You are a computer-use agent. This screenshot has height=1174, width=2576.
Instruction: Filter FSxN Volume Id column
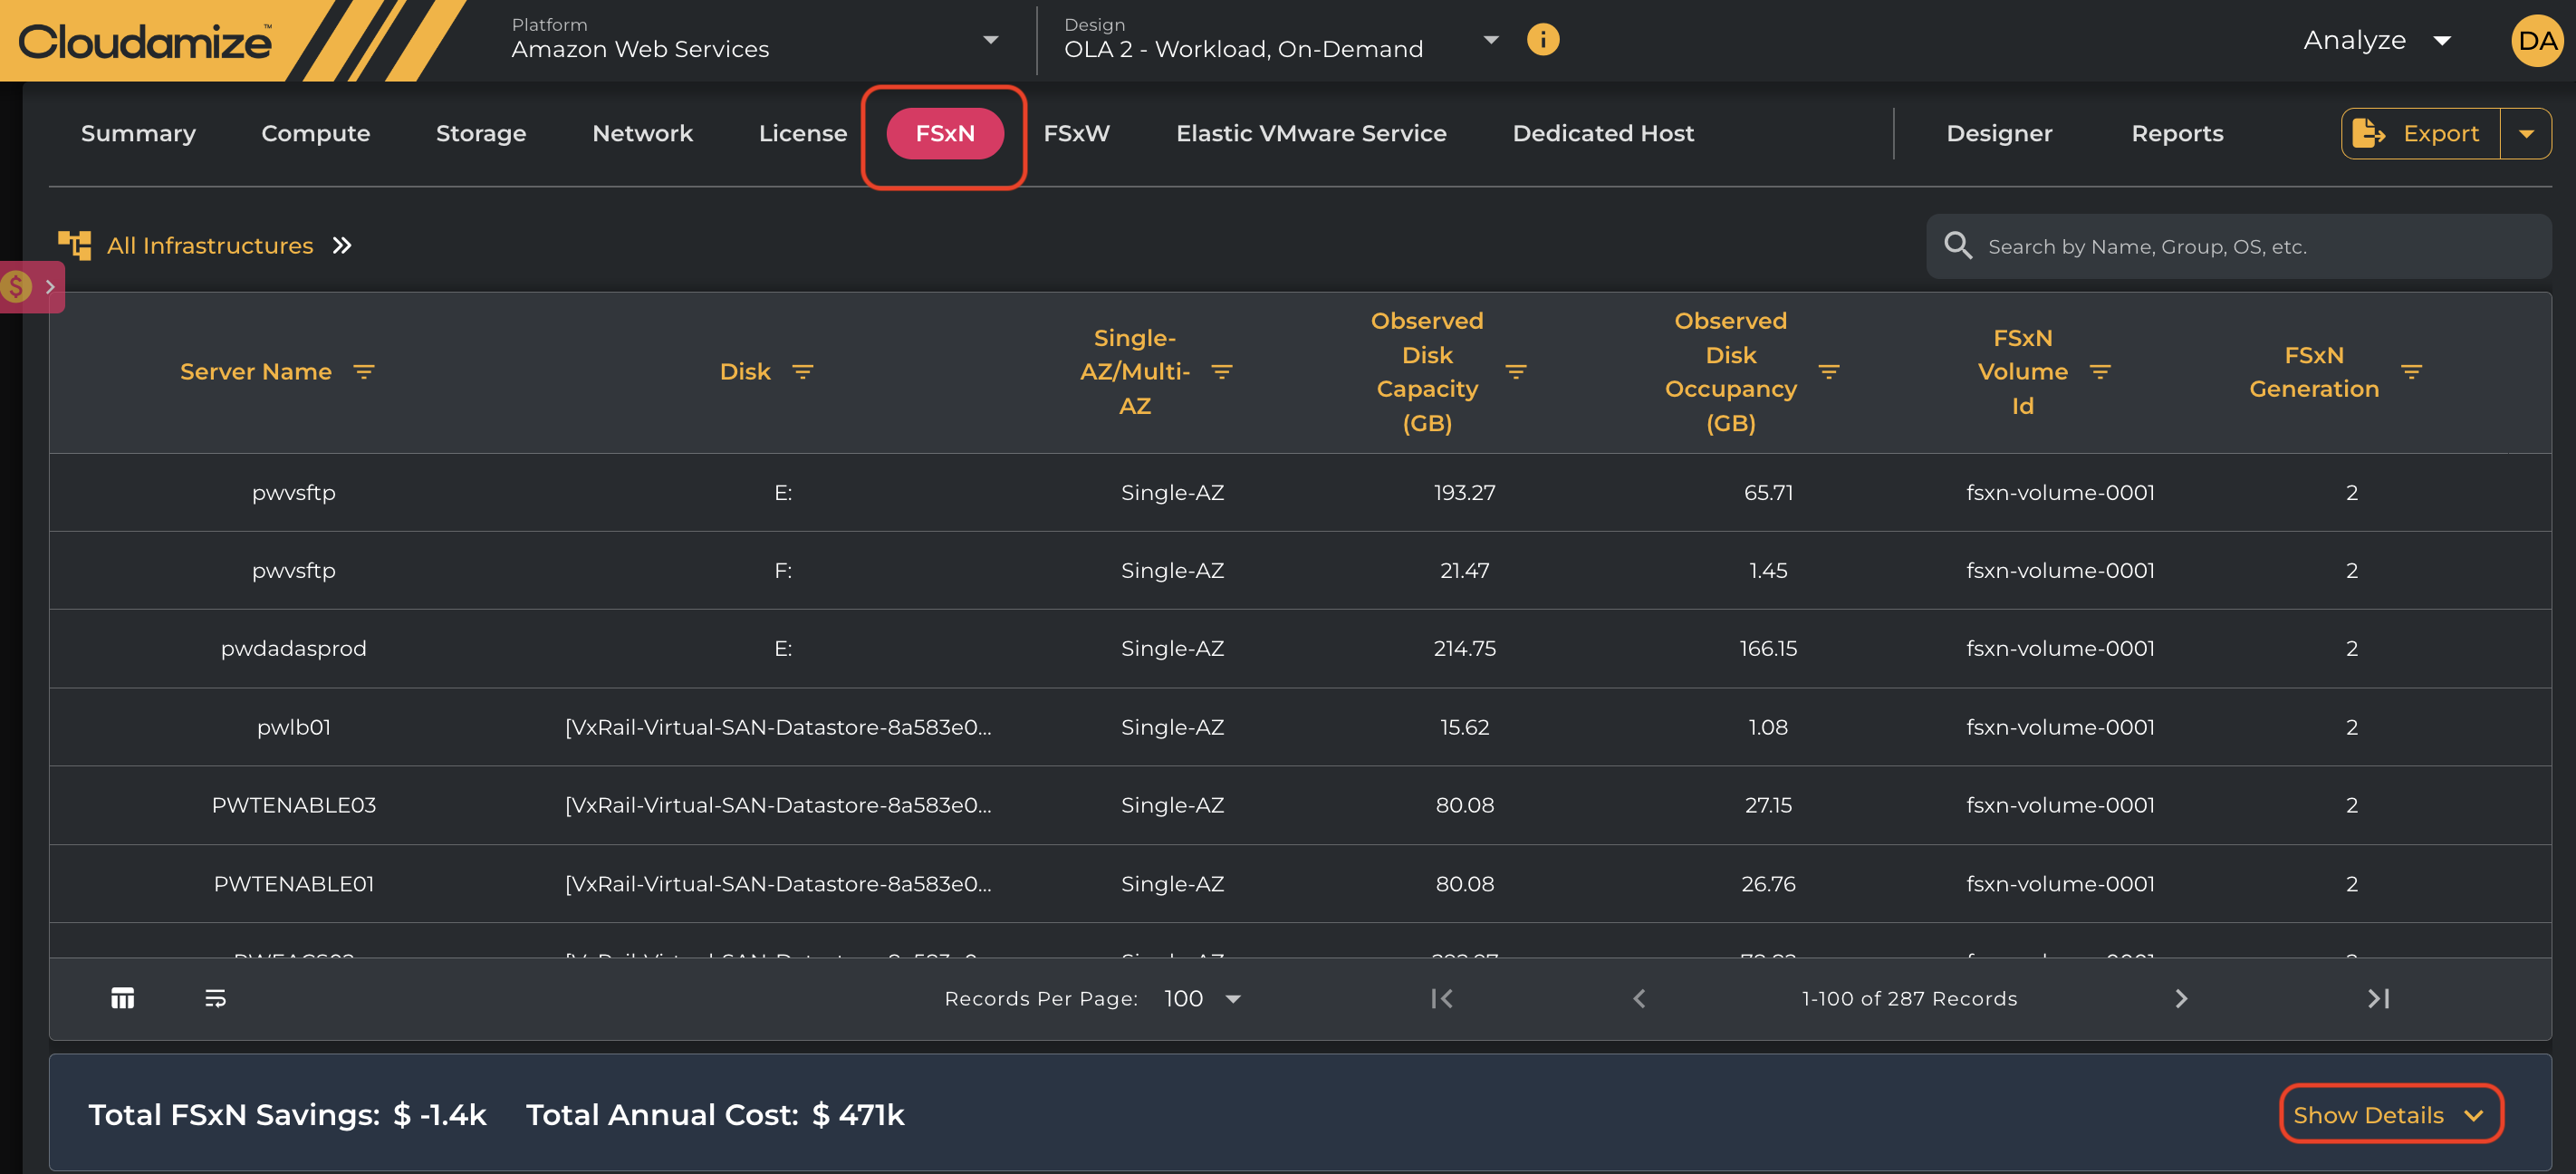(x=2100, y=372)
